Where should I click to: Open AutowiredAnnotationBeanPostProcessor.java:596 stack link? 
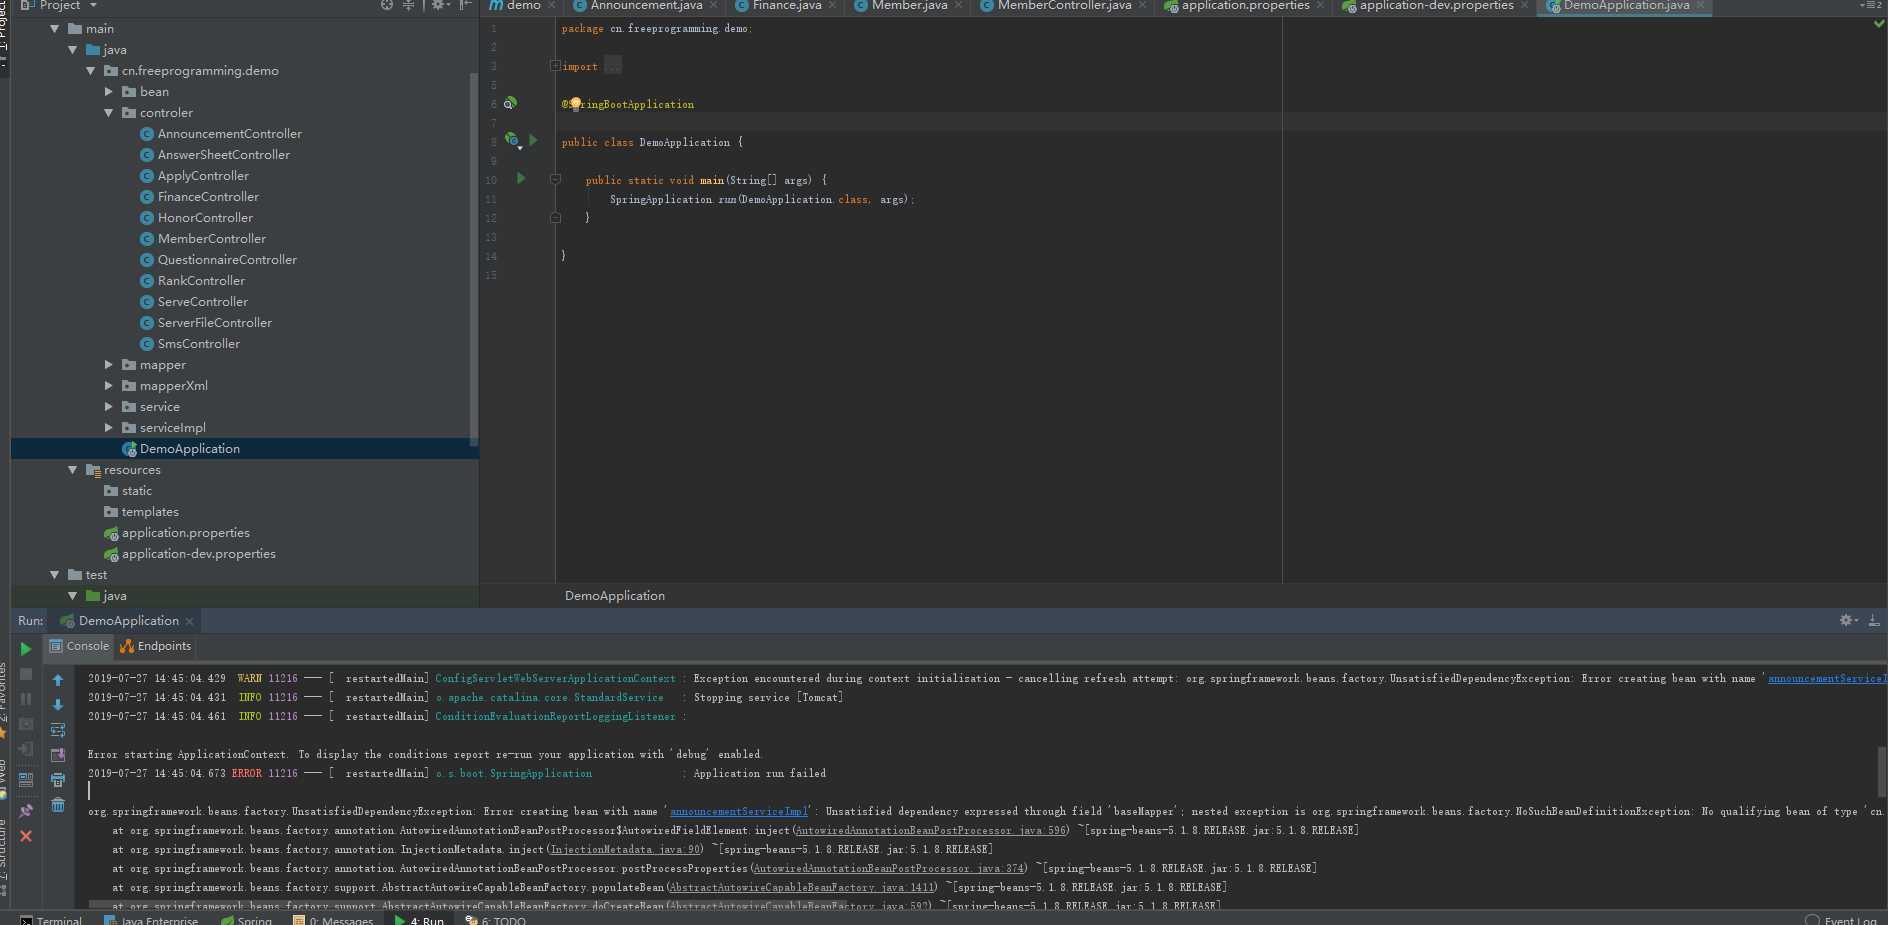[931, 831]
